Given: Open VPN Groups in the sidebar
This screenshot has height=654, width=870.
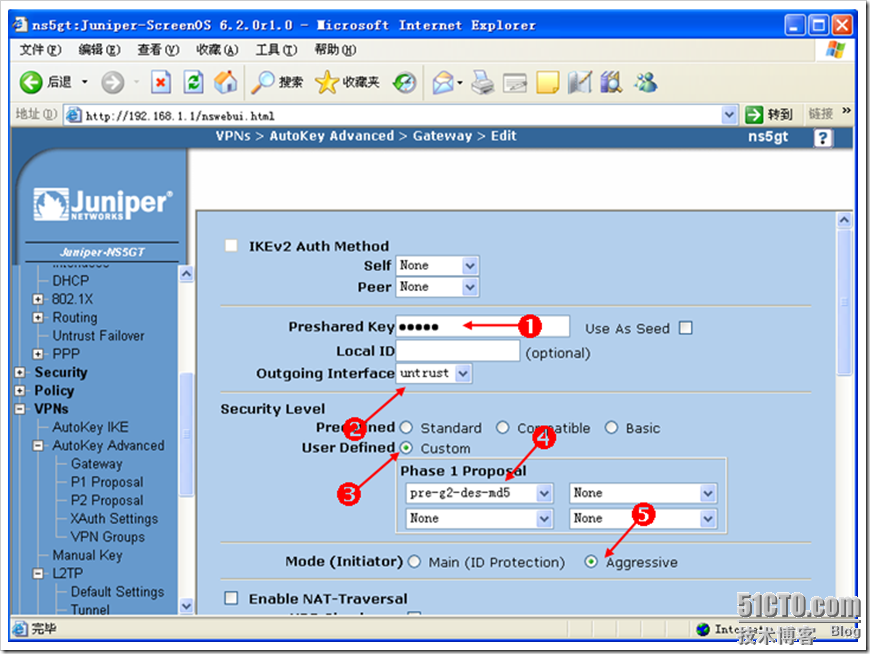Looking at the screenshot, I should pos(108,537).
